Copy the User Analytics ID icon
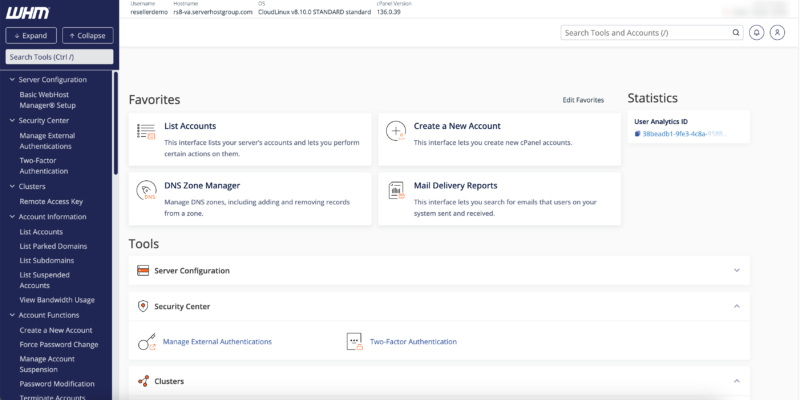Viewport: 800px width, 400px height. coord(637,134)
